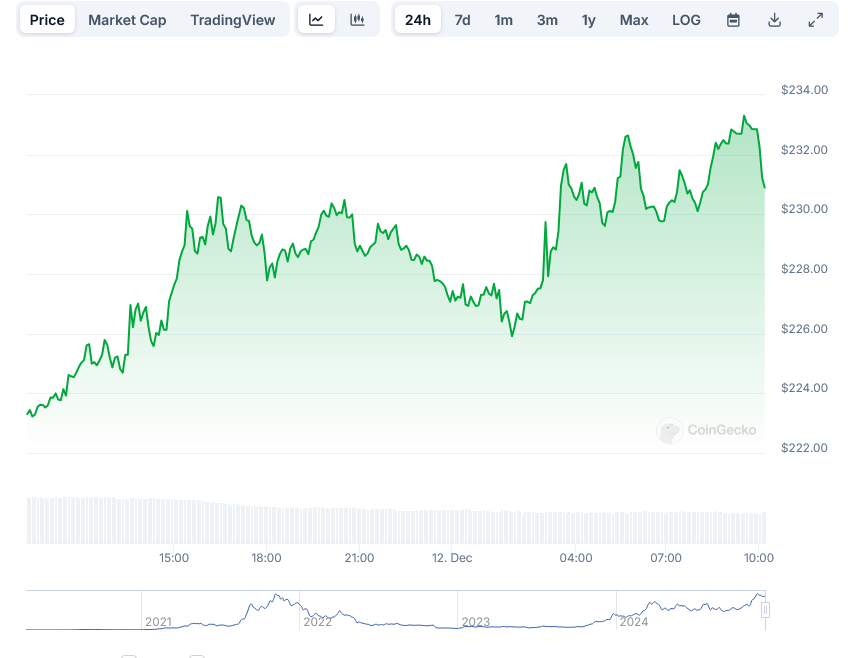Open the calendar date range picker
This screenshot has width=858, height=658.
click(x=733, y=20)
